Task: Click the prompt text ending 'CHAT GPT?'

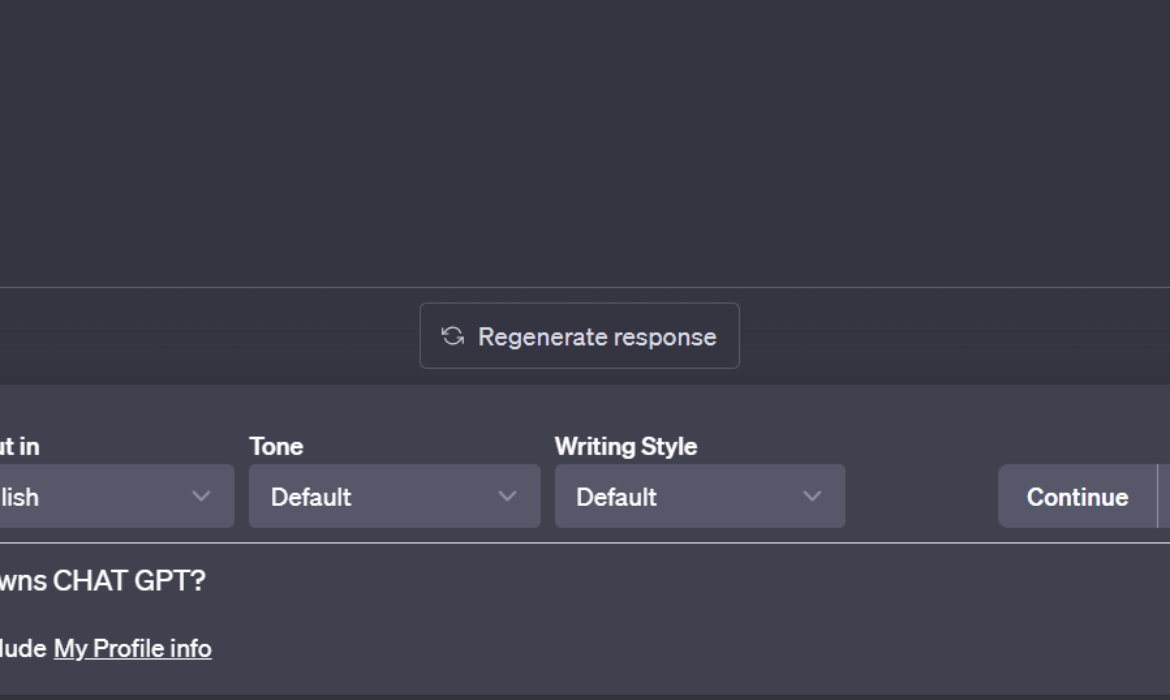Action: click(x=102, y=581)
